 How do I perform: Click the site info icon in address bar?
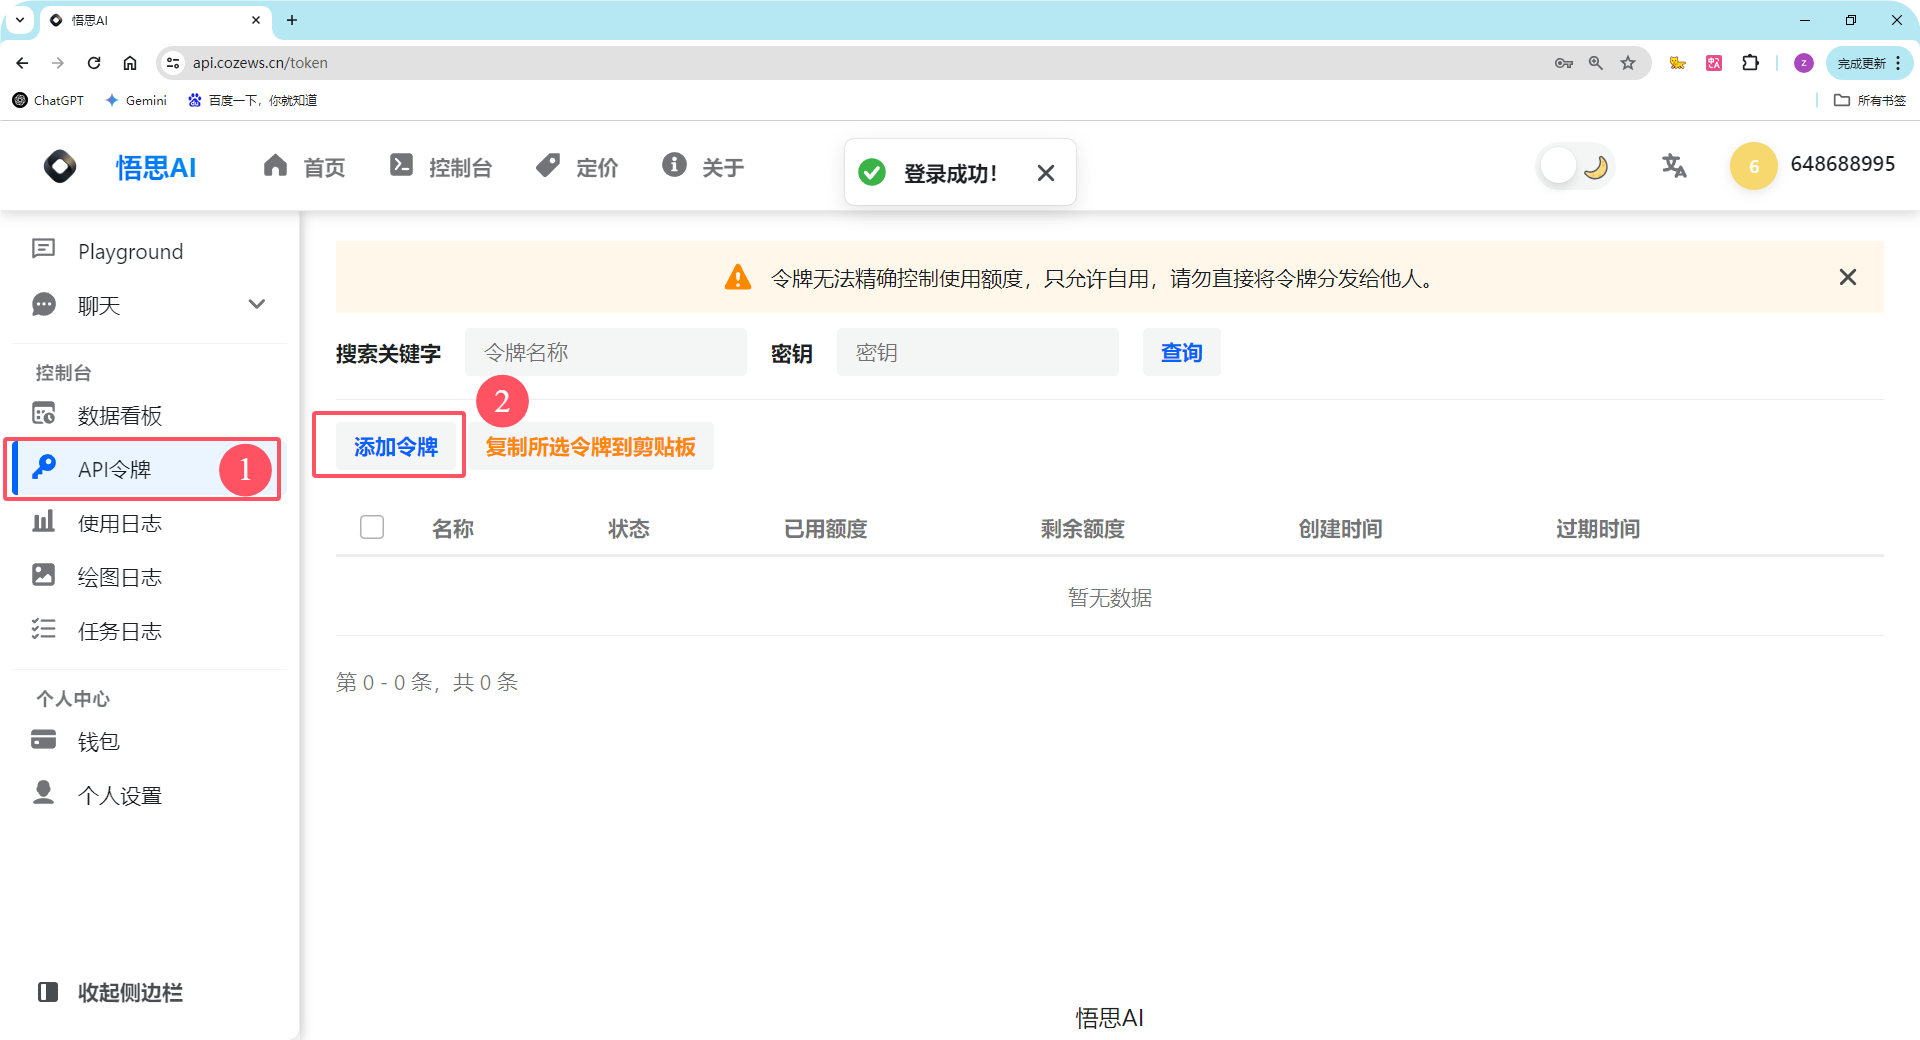coord(173,63)
